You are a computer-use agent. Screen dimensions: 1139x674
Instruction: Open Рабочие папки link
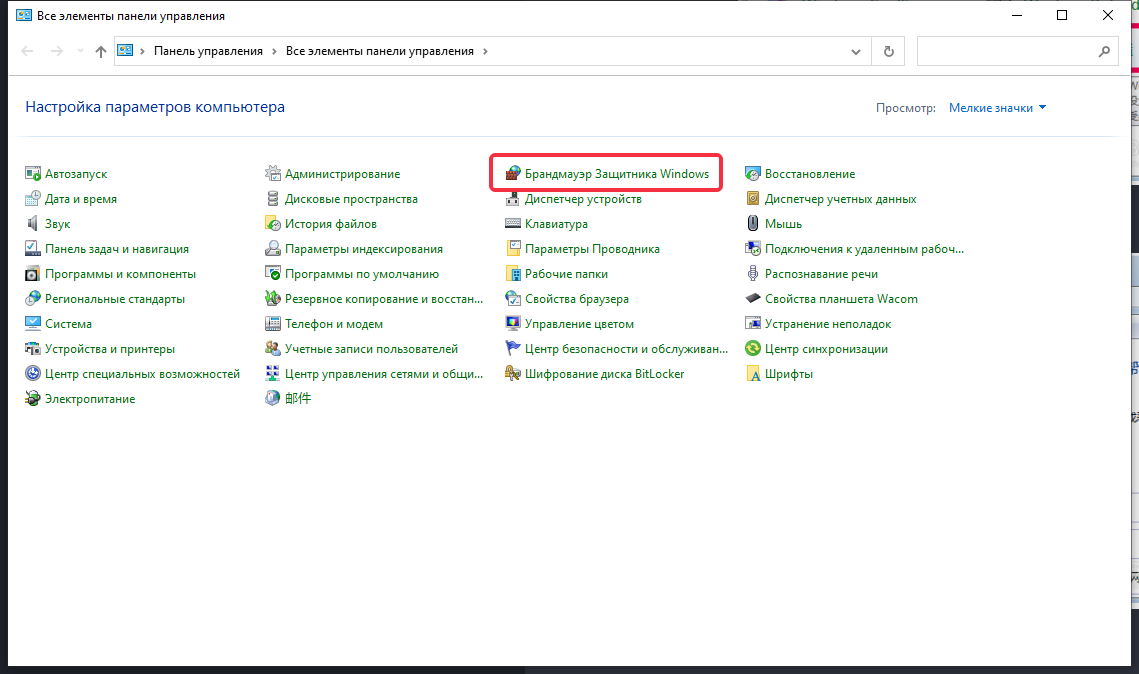click(567, 274)
